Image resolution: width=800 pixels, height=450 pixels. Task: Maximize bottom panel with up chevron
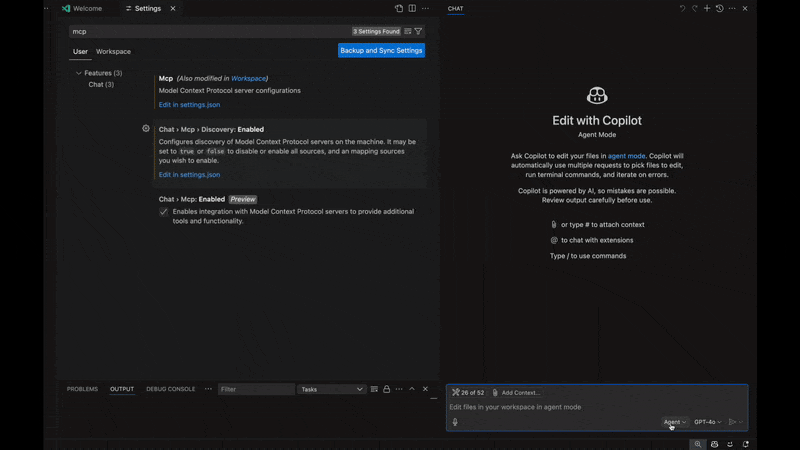(412, 389)
